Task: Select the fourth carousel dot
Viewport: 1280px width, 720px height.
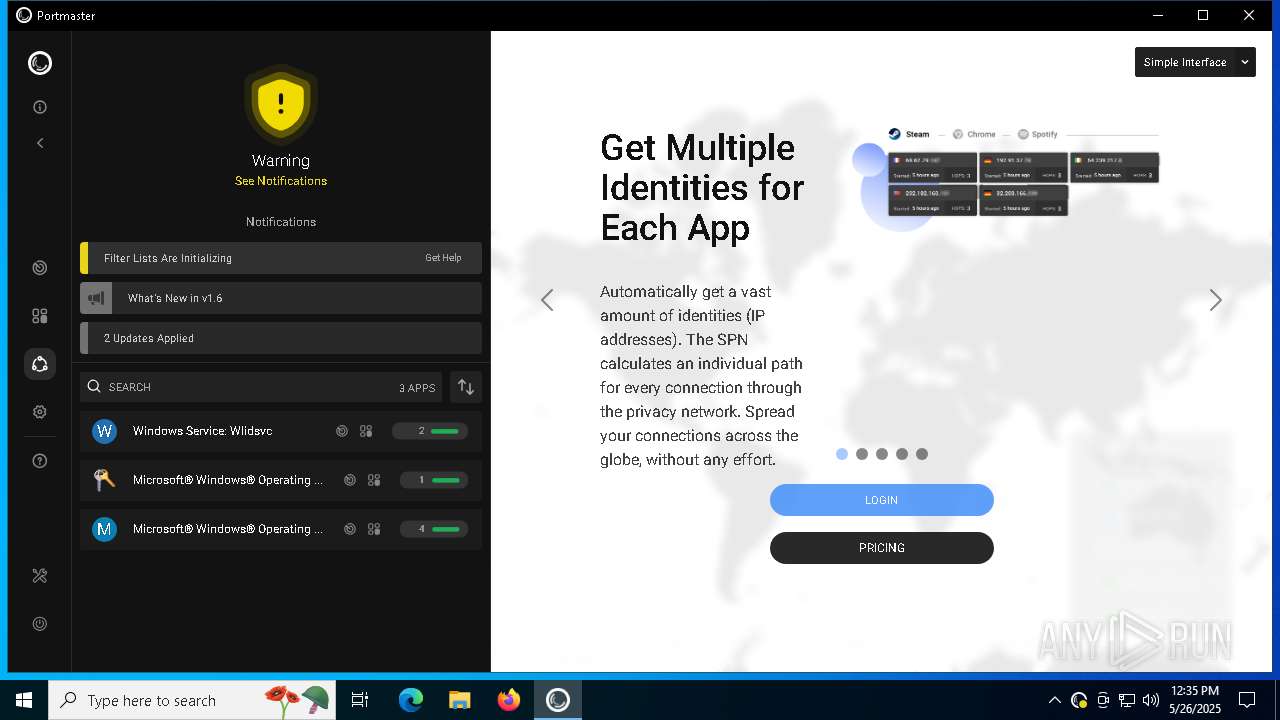Action: (902, 454)
